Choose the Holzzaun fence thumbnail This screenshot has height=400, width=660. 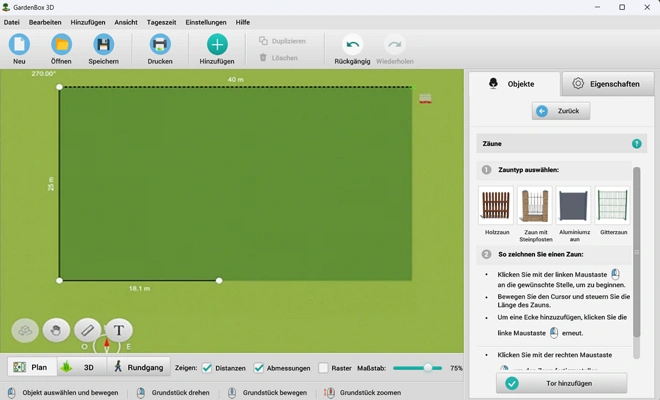[x=496, y=205]
